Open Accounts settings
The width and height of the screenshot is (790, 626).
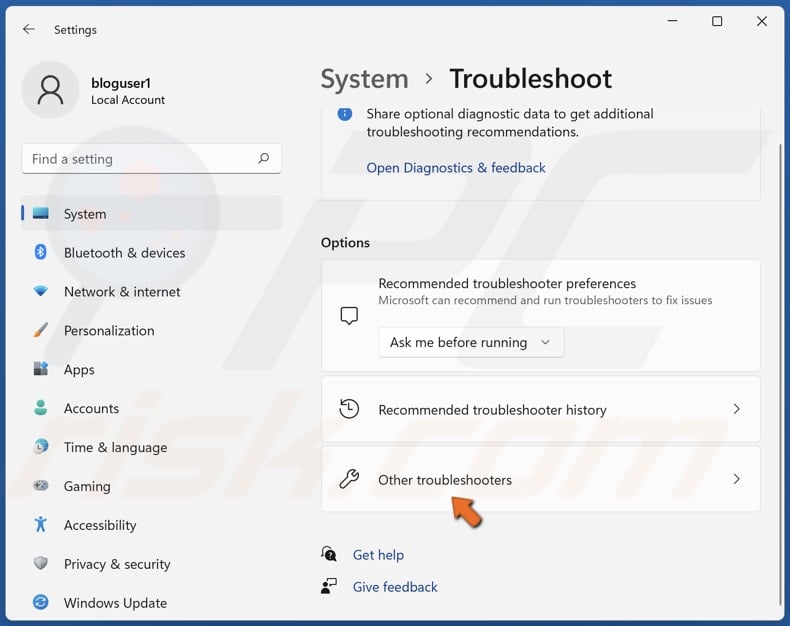pyautogui.click(x=151, y=408)
